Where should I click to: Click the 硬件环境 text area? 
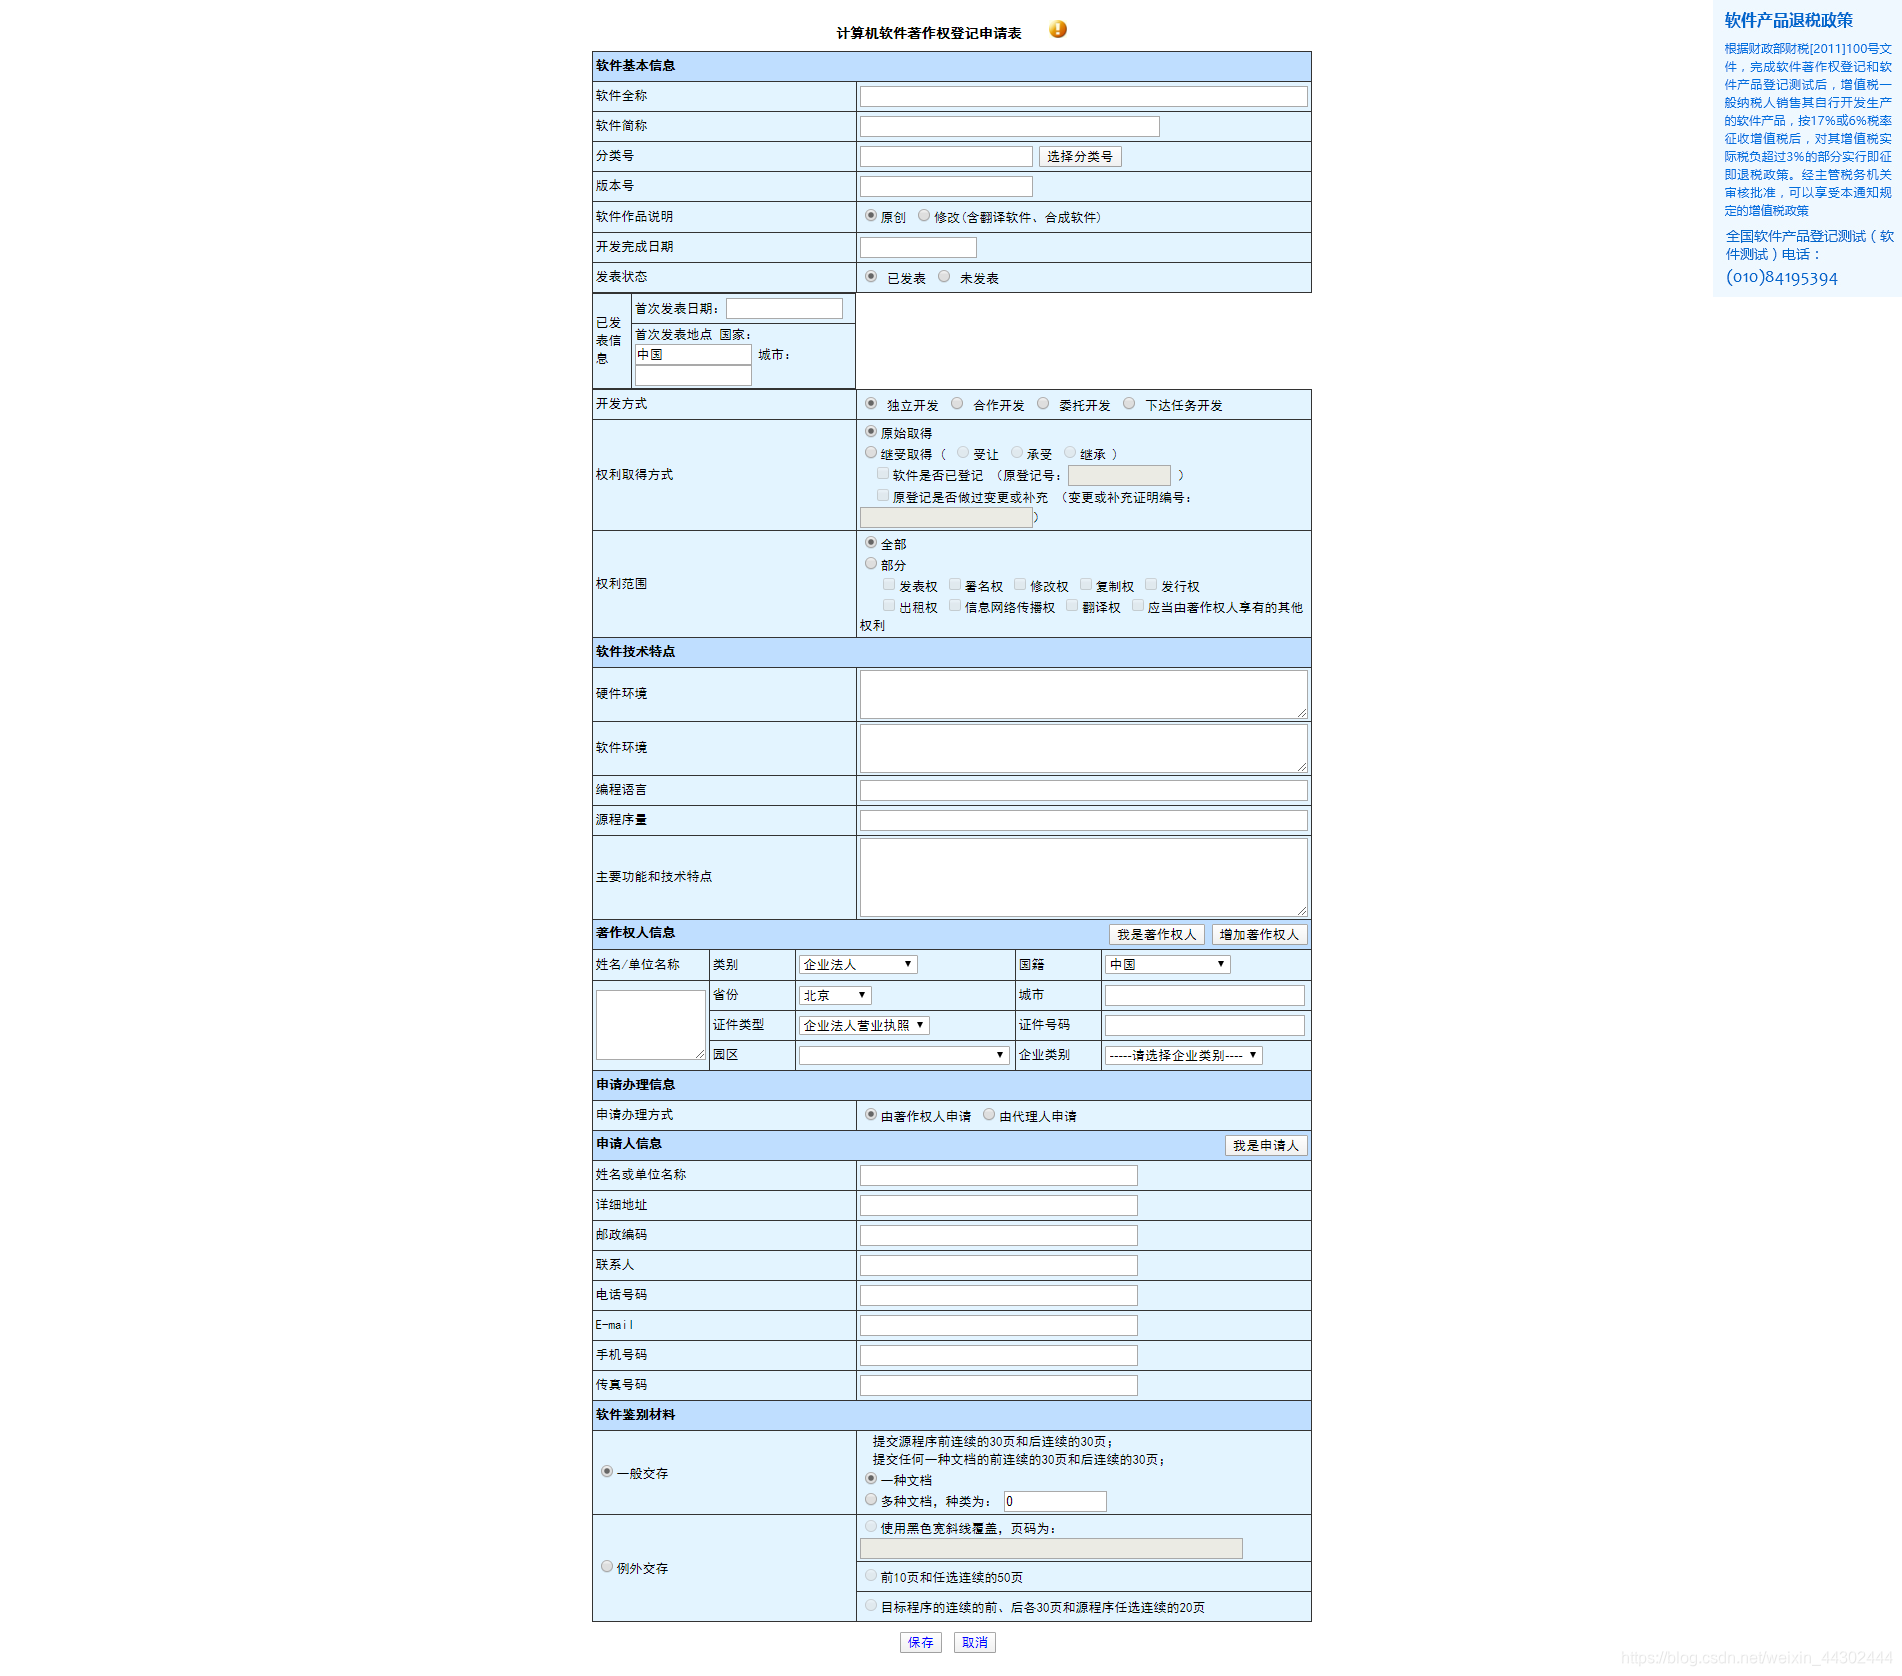click(x=1084, y=695)
